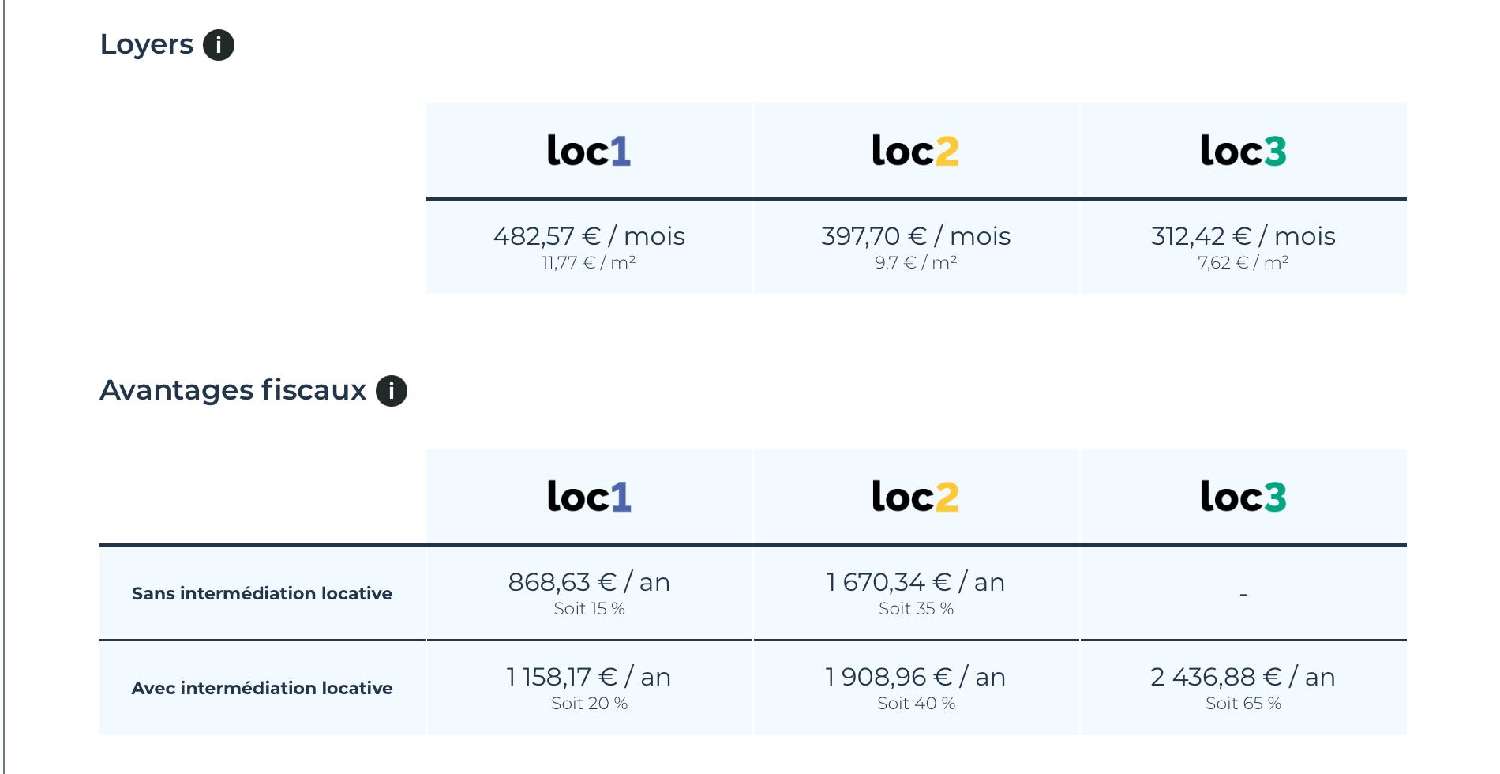This screenshot has width=1500, height=774.
Task: Click the info icon next to Loyers
Action: point(218,46)
